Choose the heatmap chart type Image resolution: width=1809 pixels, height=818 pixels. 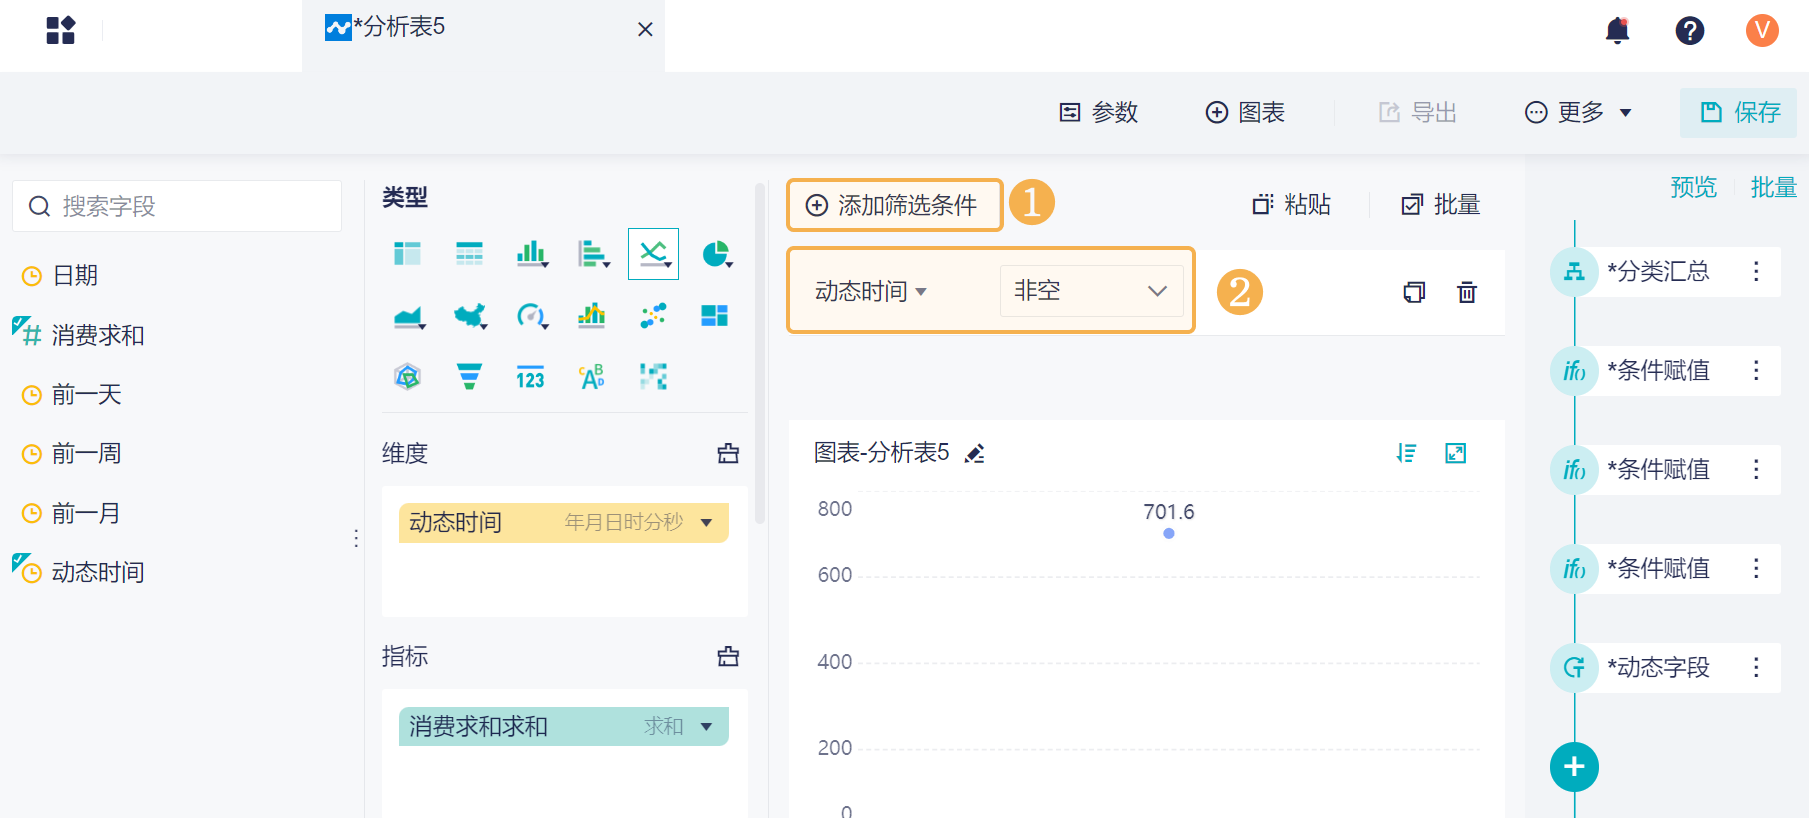(x=654, y=377)
